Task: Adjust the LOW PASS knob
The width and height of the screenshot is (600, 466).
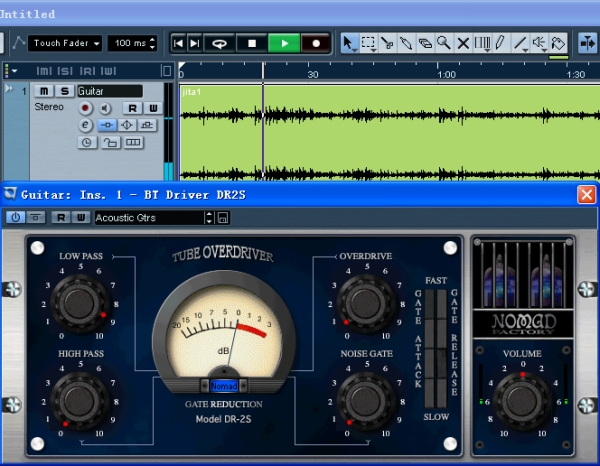Action: tap(79, 304)
